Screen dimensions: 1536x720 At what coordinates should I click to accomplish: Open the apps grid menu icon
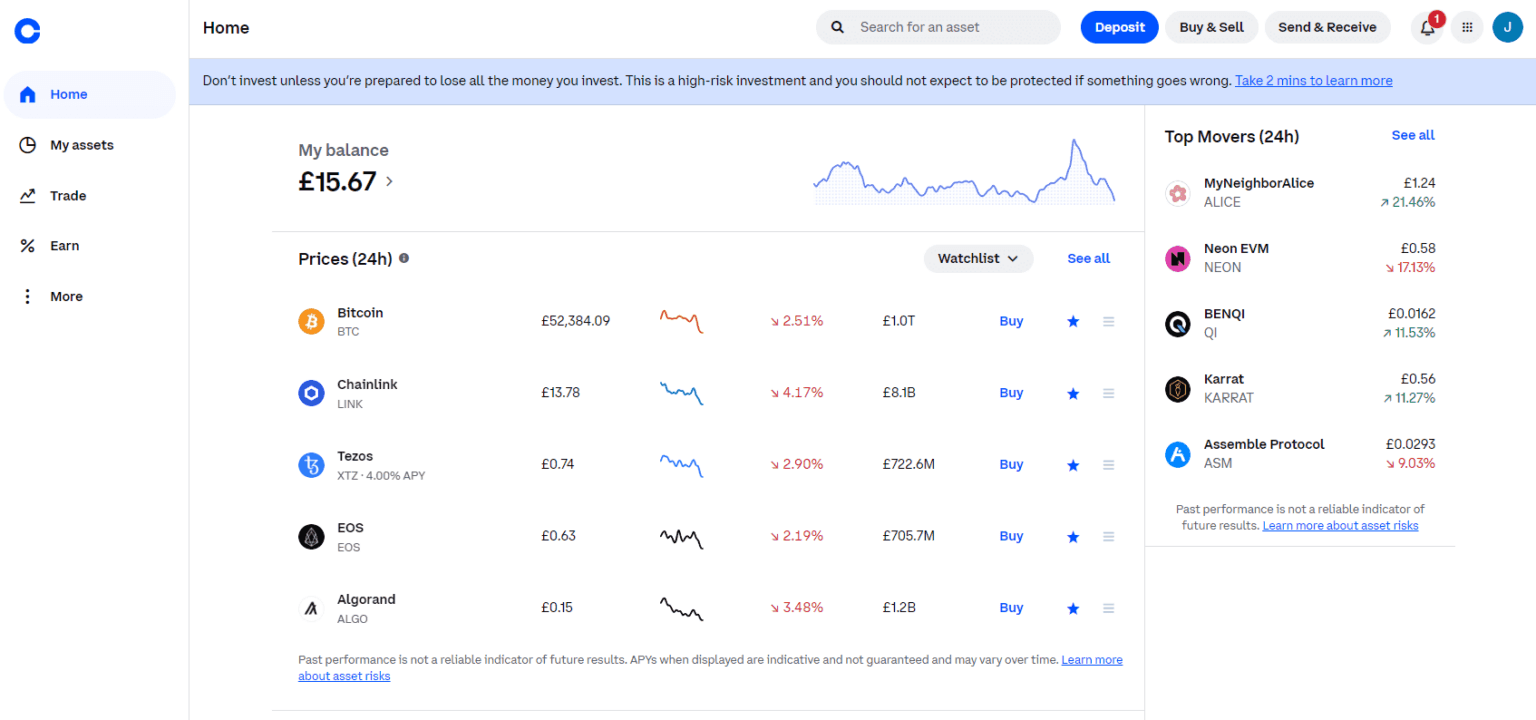click(1467, 28)
